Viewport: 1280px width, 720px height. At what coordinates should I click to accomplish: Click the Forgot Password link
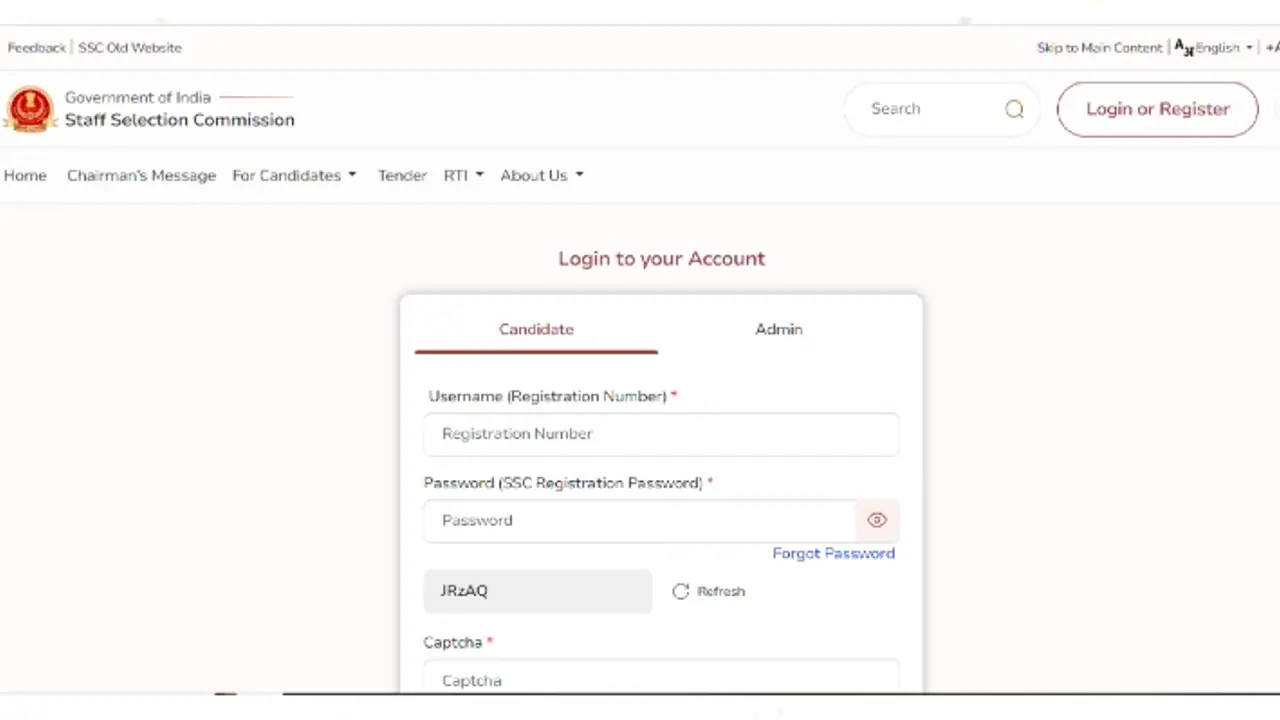point(833,553)
